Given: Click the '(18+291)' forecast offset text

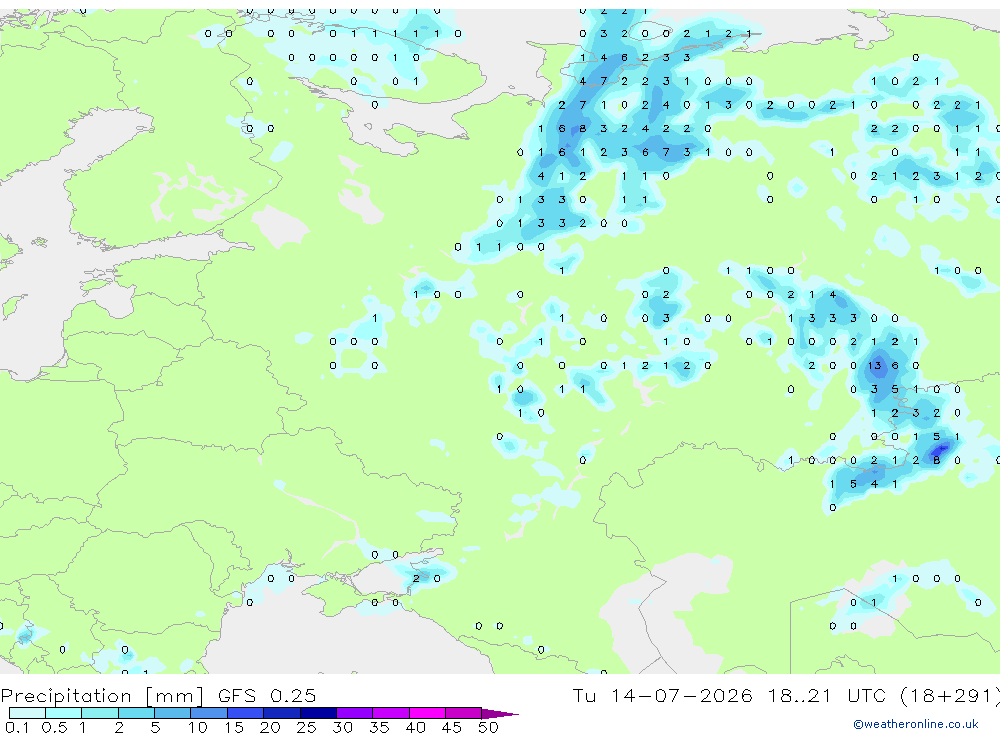Looking at the screenshot, I should tap(950, 695).
